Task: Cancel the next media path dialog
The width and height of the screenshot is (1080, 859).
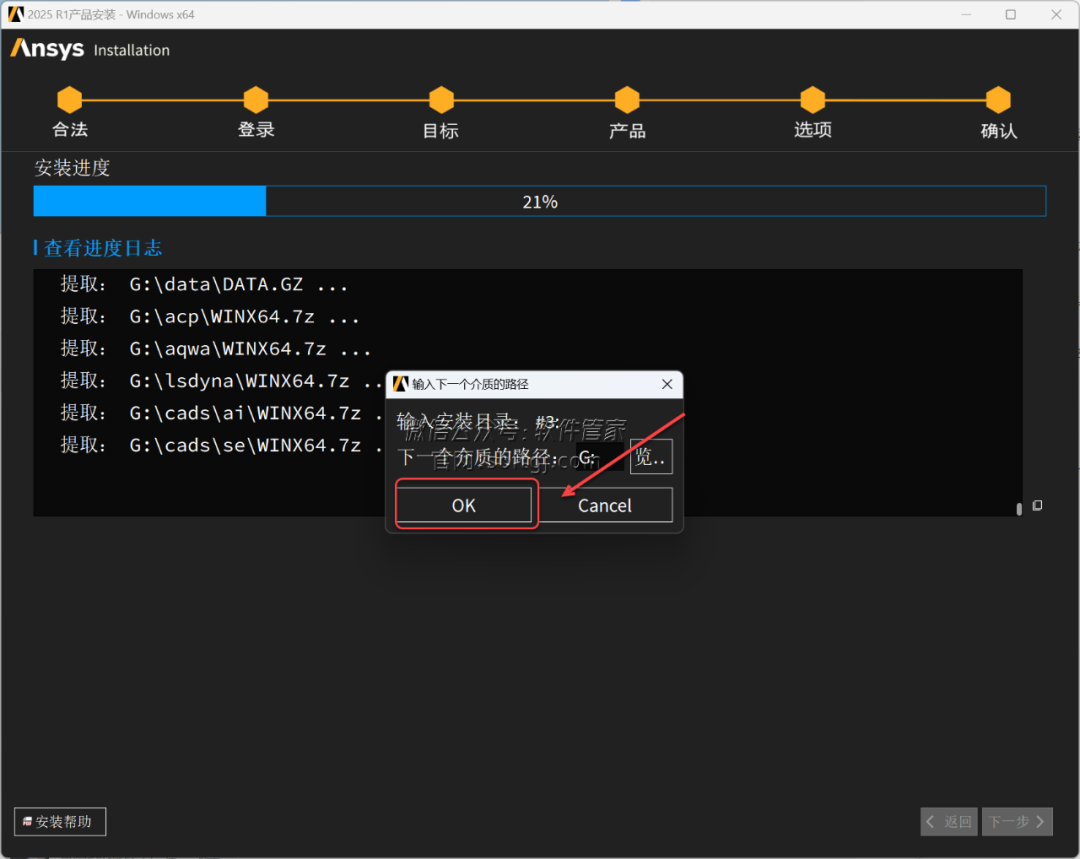Action: pos(605,505)
